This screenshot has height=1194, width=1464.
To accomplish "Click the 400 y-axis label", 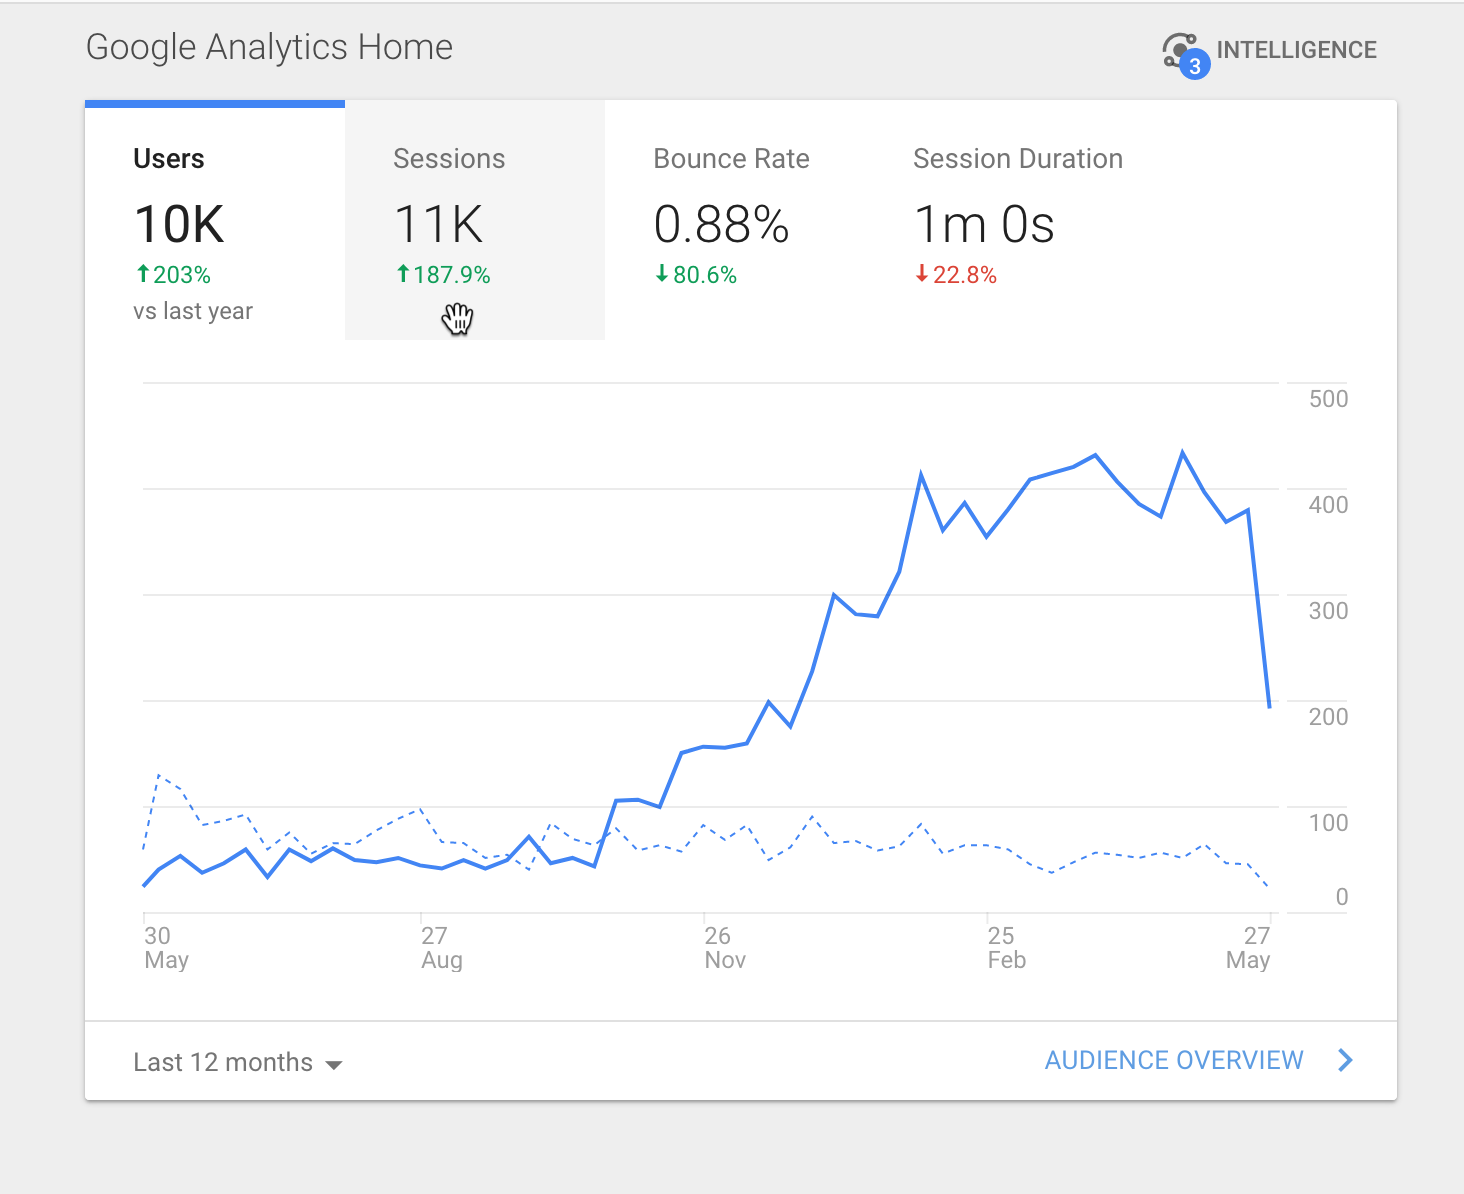I will point(1328,505).
